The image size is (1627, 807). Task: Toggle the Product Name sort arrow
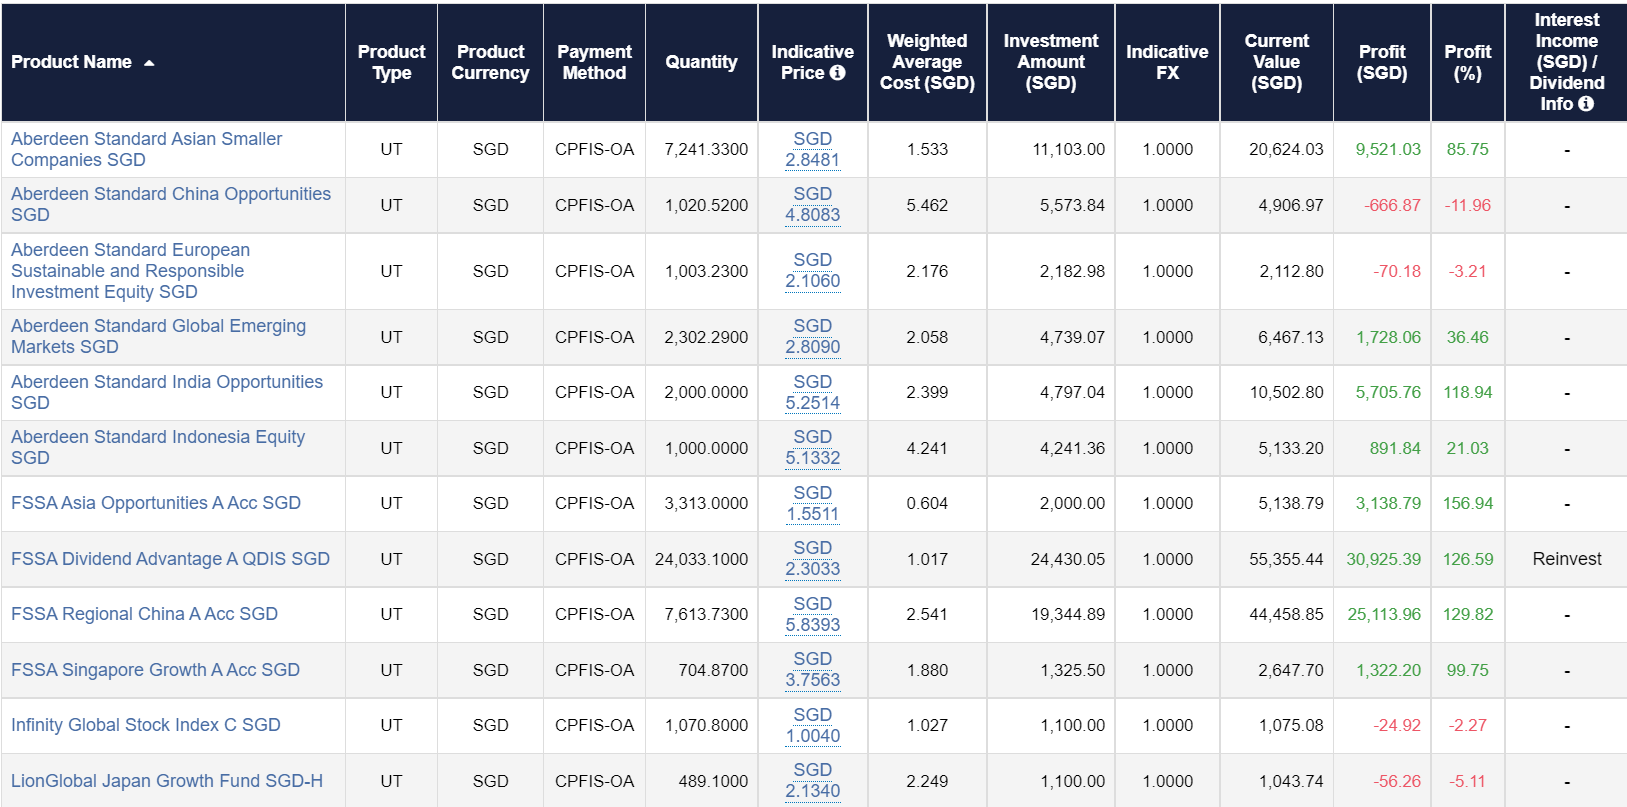click(x=149, y=63)
